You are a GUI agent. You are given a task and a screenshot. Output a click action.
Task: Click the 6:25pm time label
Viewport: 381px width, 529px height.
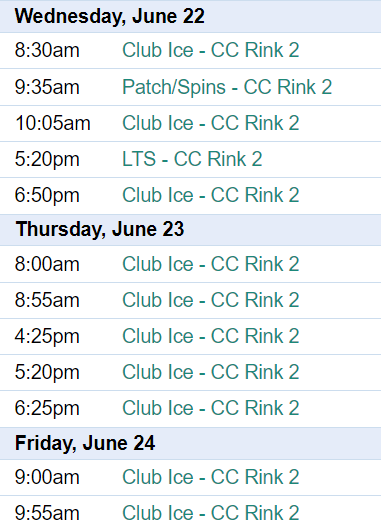[x=47, y=409]
